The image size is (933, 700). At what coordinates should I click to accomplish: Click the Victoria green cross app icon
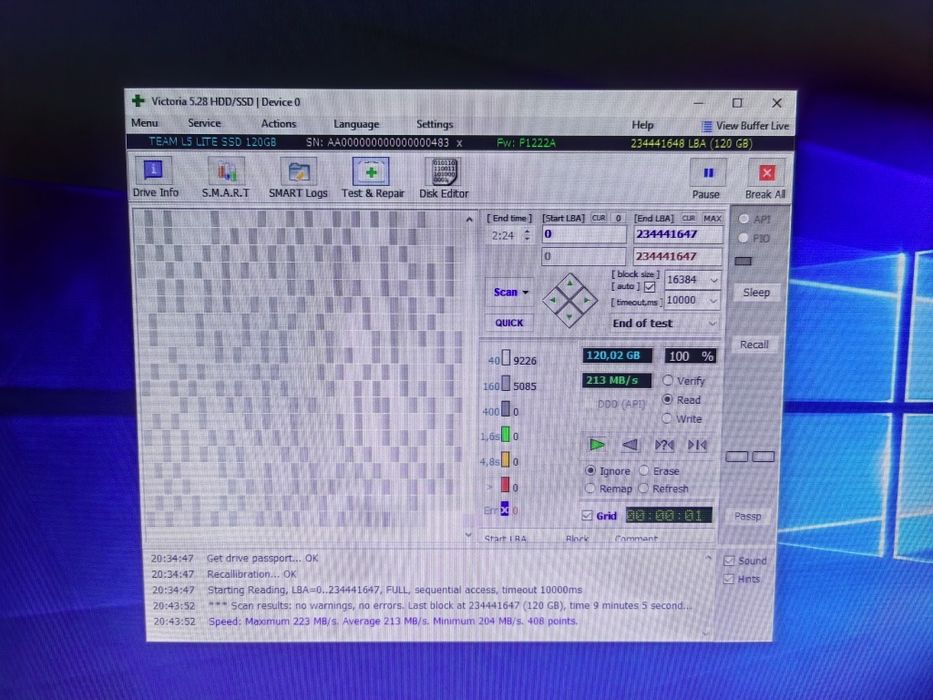138,101
